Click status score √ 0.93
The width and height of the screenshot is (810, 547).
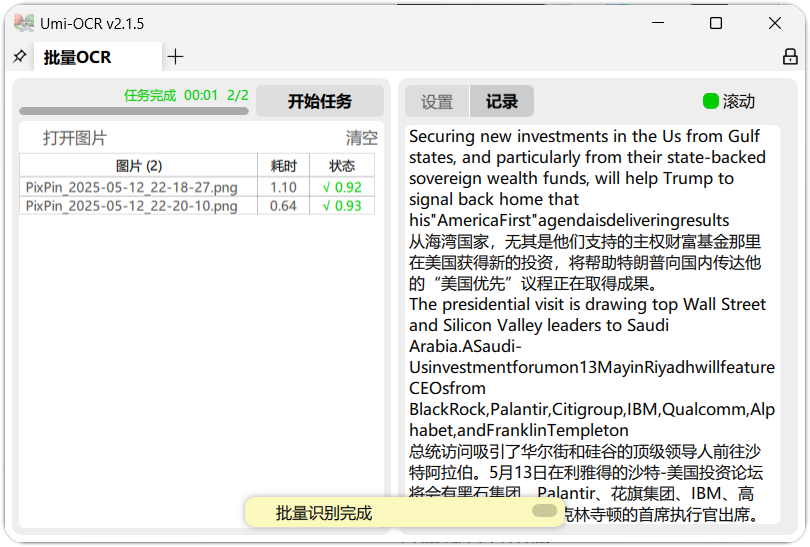pos(342,206)
